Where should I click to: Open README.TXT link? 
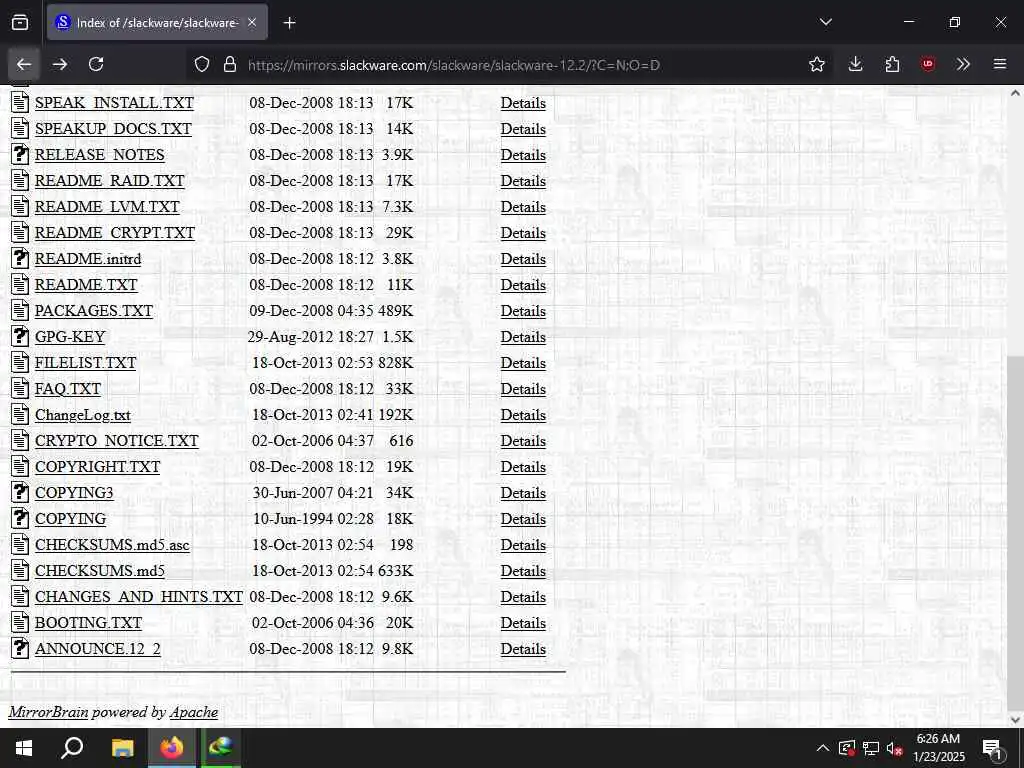click(86, 285)
